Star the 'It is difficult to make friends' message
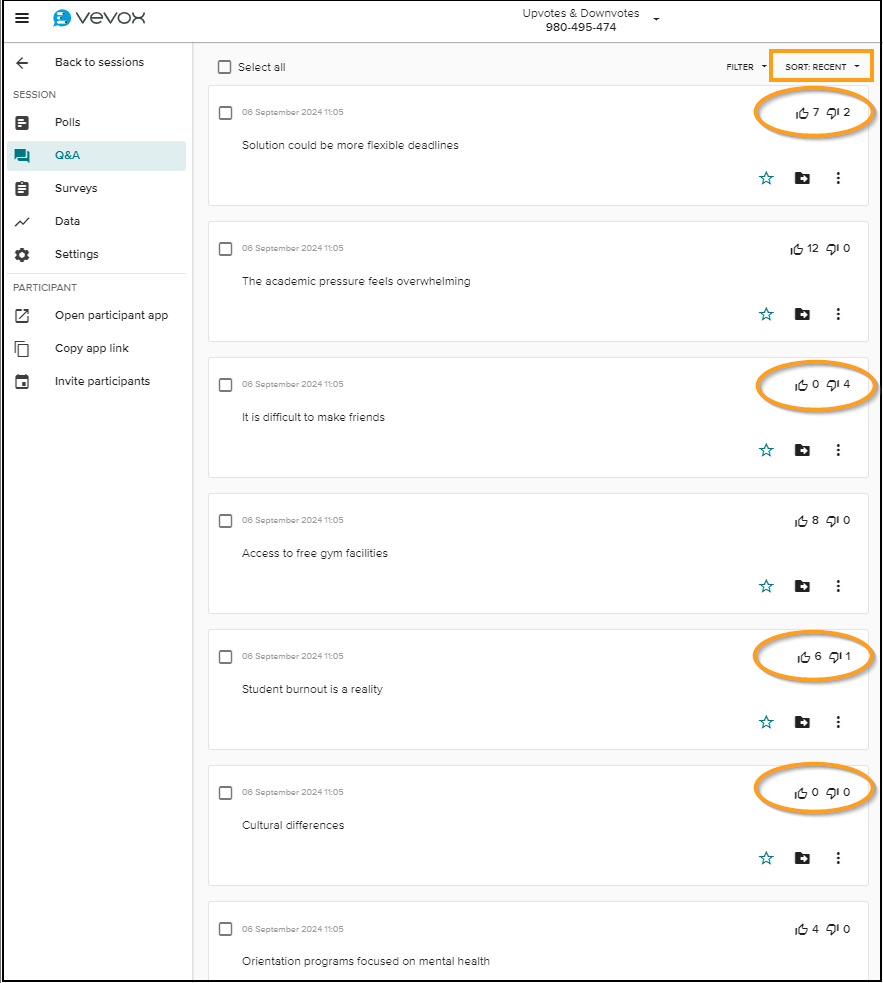 (x=766, y=450)
